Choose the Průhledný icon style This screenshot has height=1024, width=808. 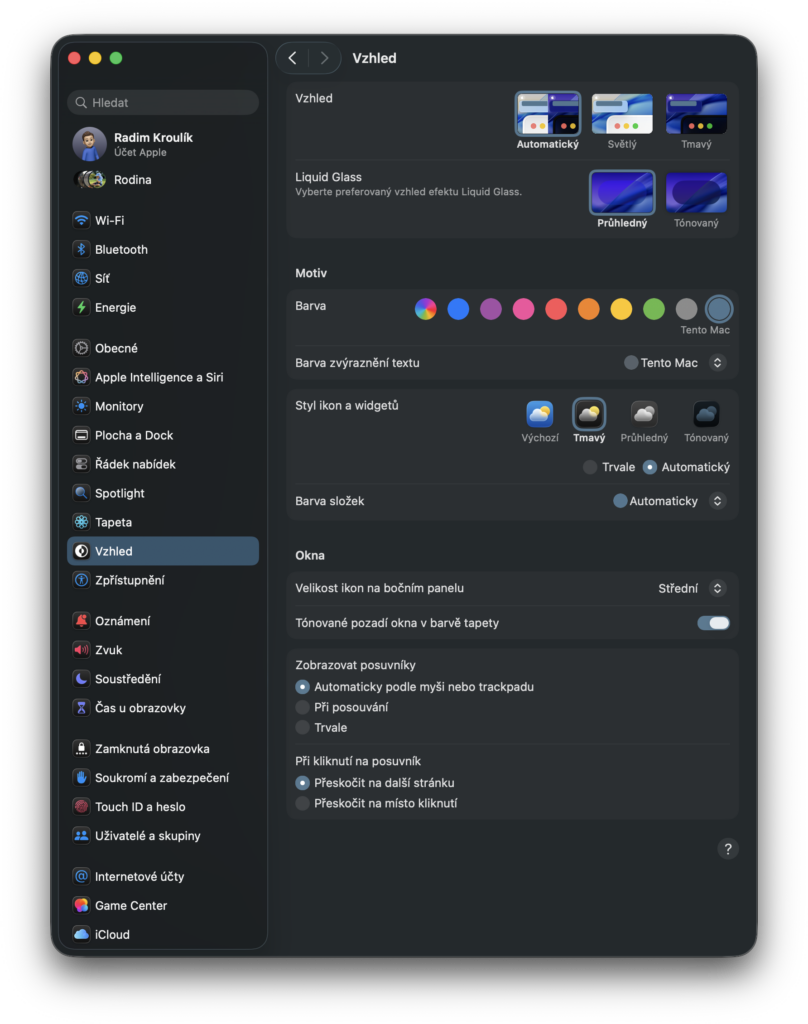[644, 414]
